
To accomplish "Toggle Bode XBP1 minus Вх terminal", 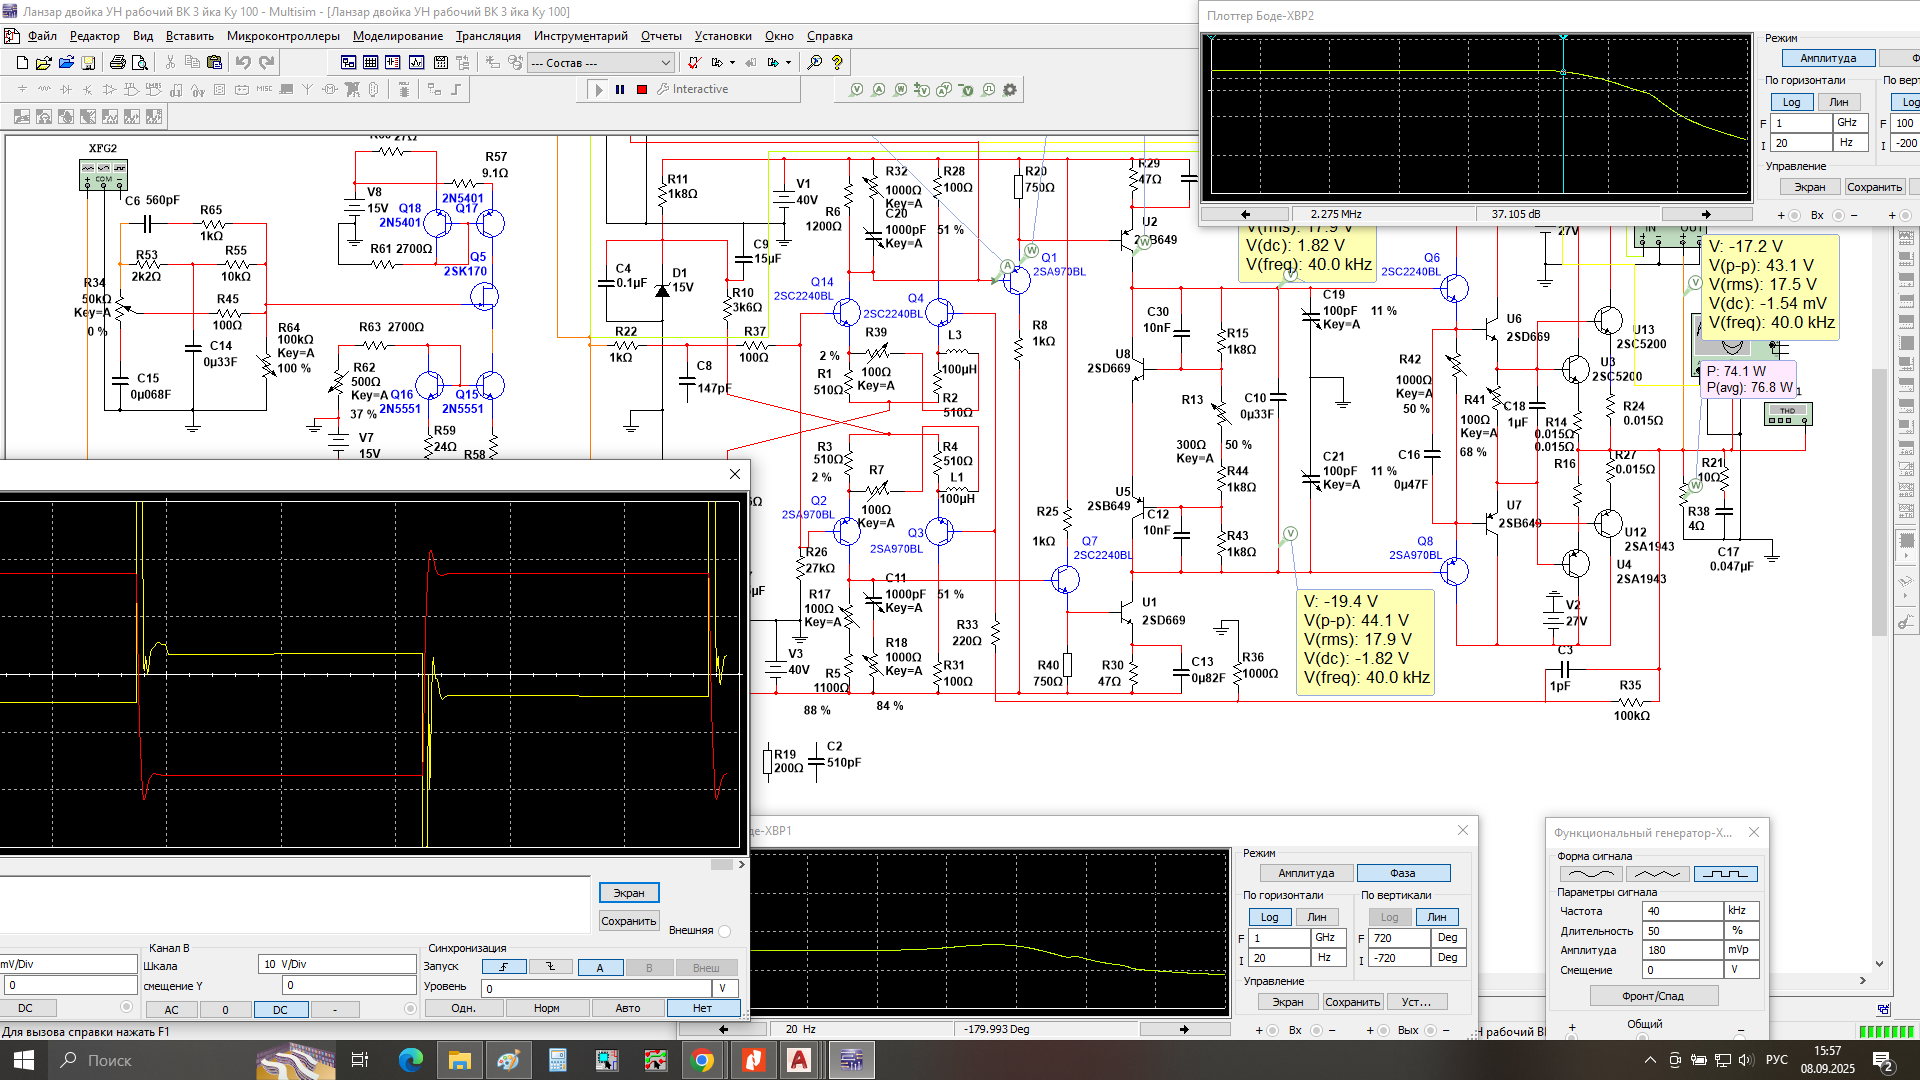I will point(1317,1030).
